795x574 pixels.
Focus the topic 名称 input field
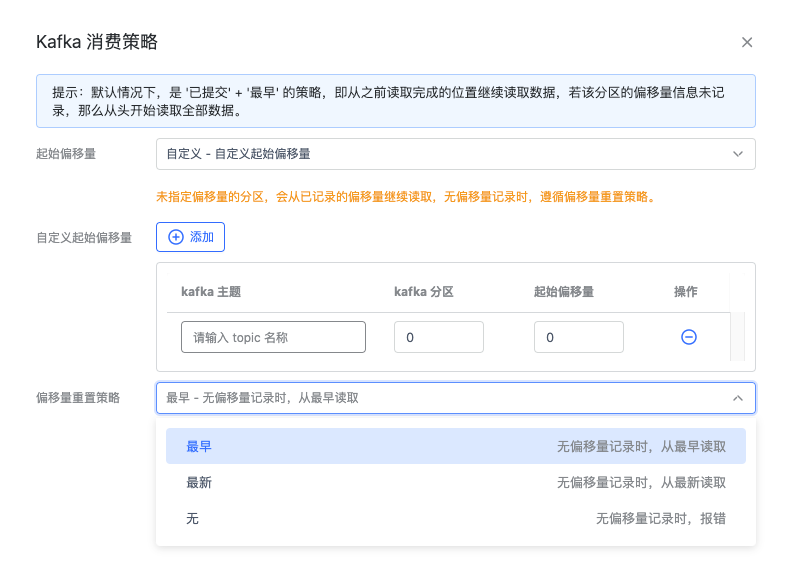point(273,337)
